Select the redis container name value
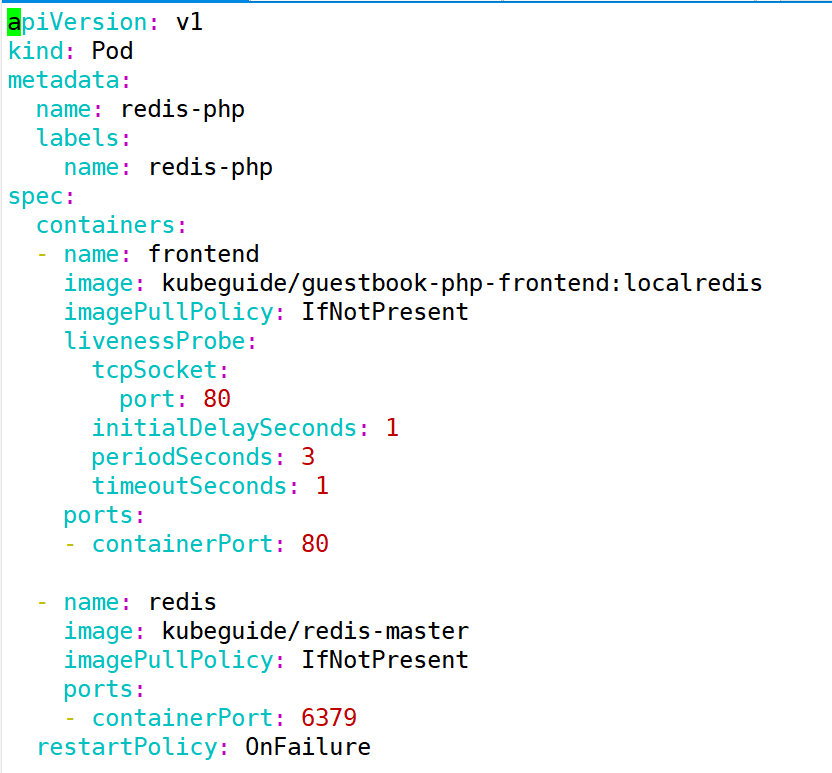The image size is (832, 773). [x=182, y=602]
